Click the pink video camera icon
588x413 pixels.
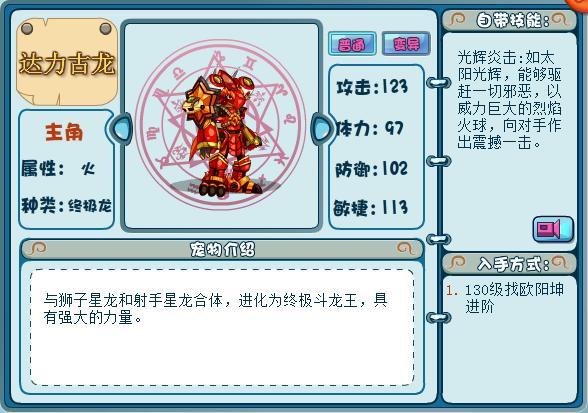click(553, 229)
